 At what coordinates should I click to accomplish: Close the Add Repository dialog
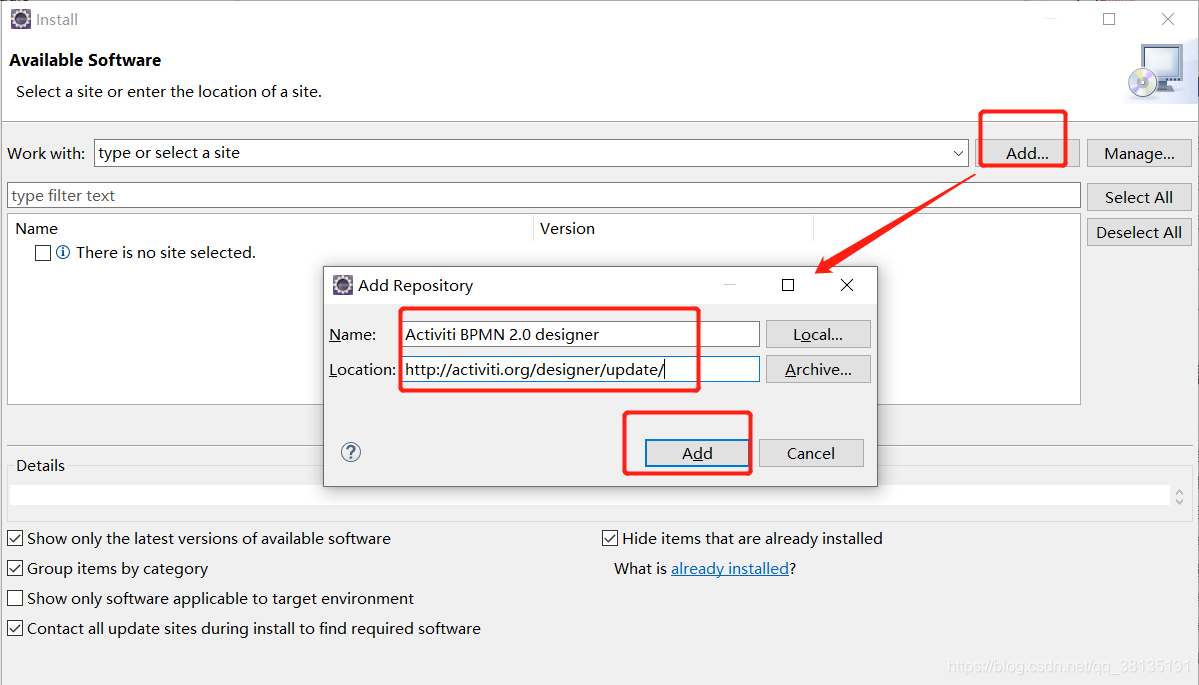point(846,285)
